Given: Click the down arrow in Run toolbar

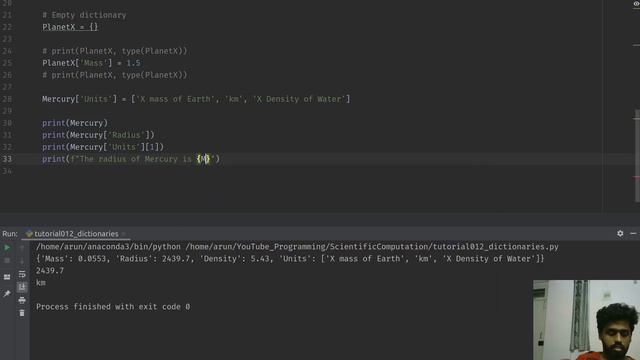Looking at the screenshot, I should point(22,260).
